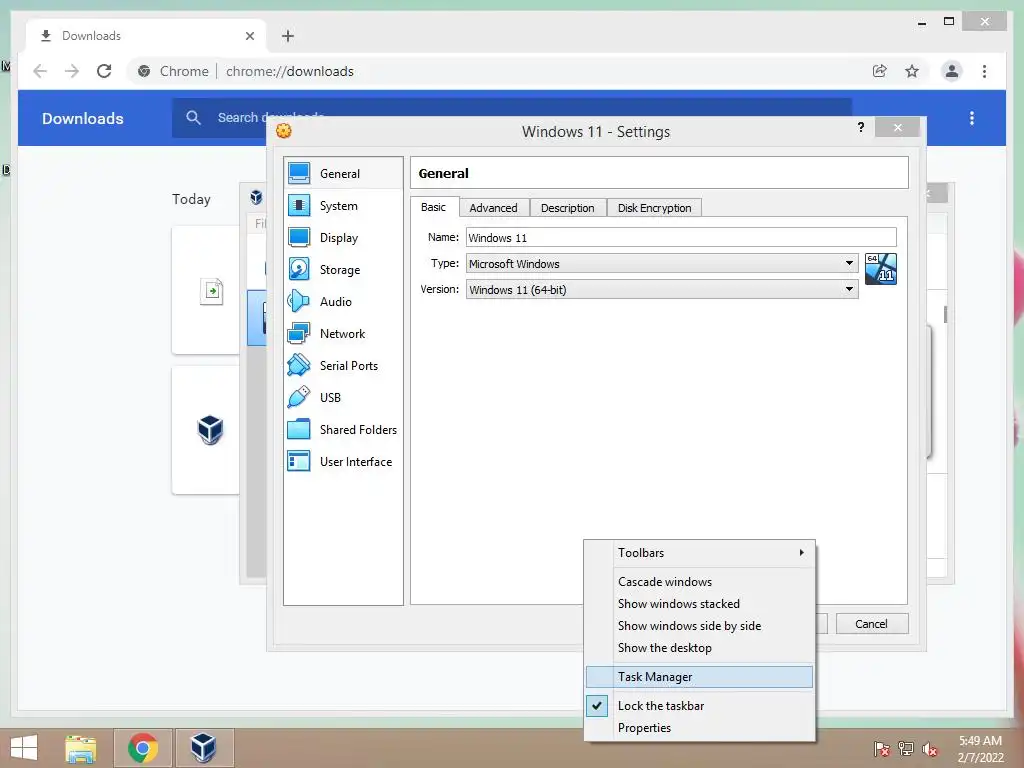Close the Downloads tab

click(249, 36)
